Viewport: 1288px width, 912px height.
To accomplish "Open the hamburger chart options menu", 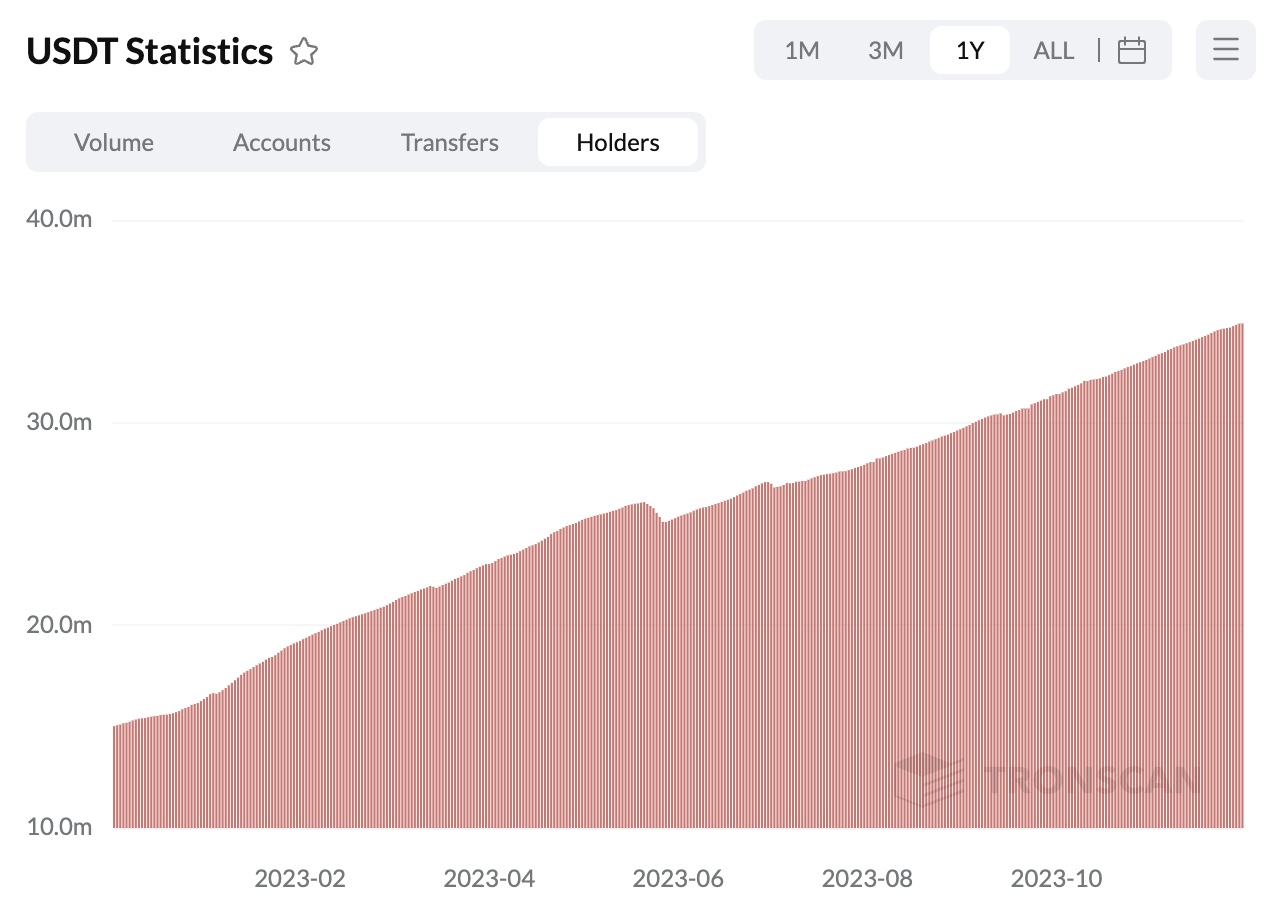I will tap(1225, 50).
